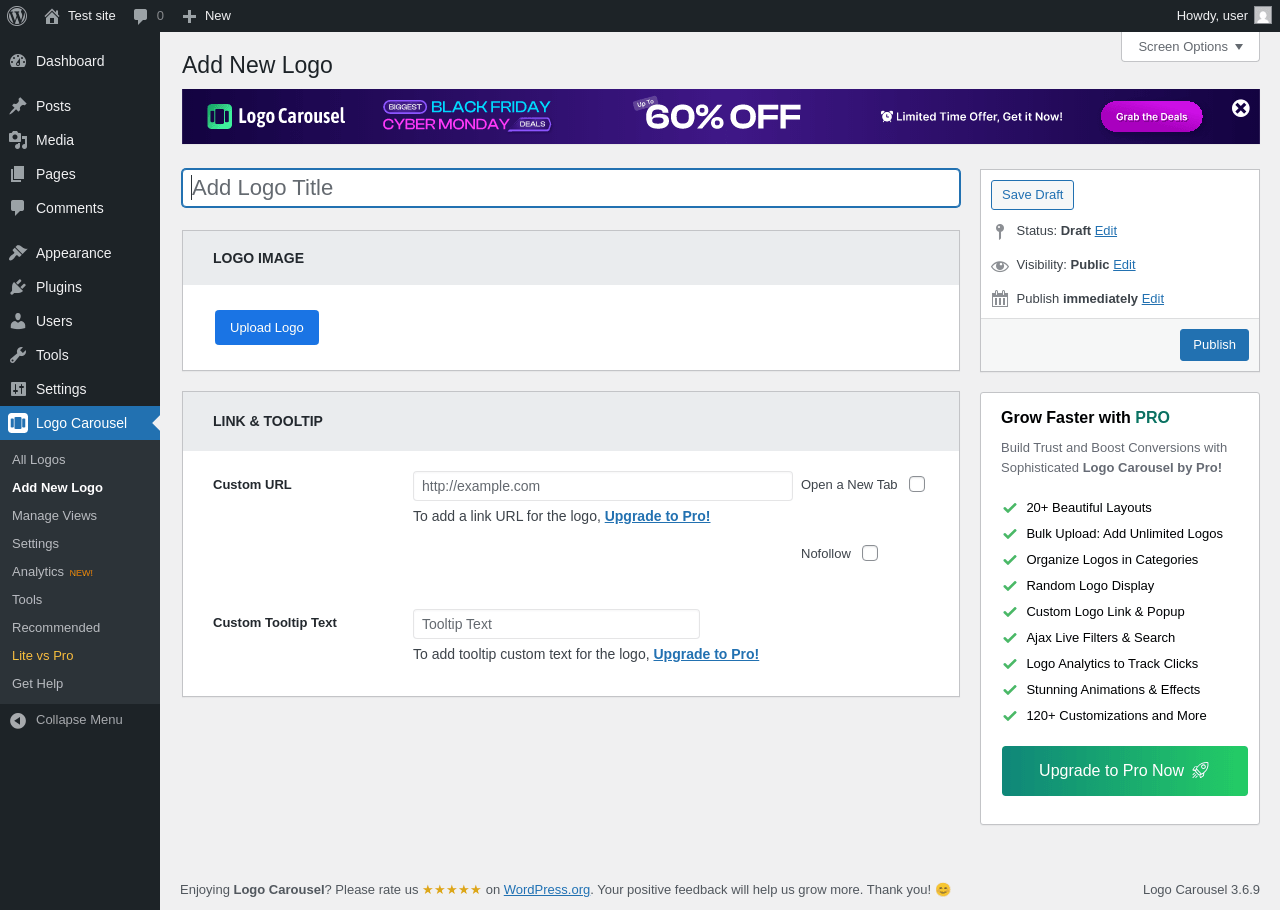Image resolution: width=1280 pixels, height=910 pixels.
Task: Open the comments bubble icon in admin bar
Action: point(140,16)
